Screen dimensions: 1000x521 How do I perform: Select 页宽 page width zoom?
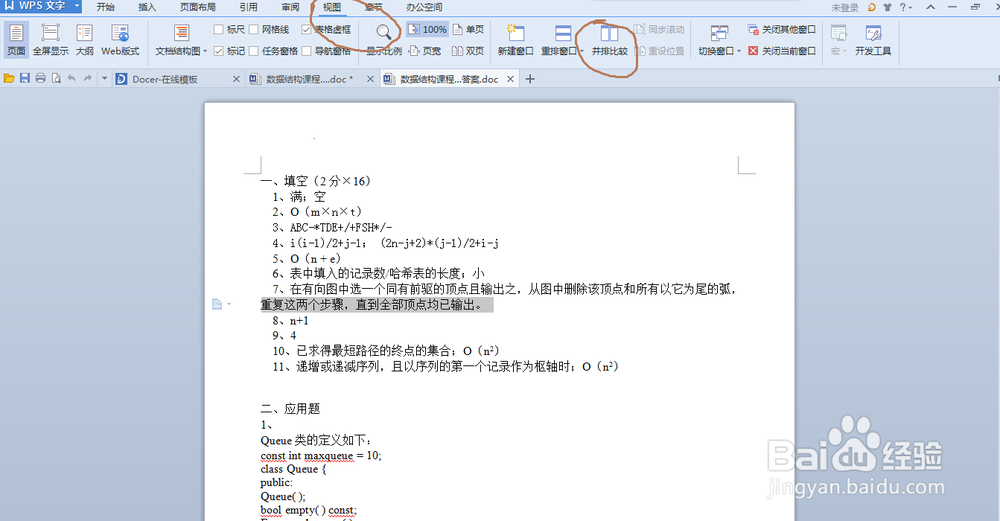click(425, 50)
